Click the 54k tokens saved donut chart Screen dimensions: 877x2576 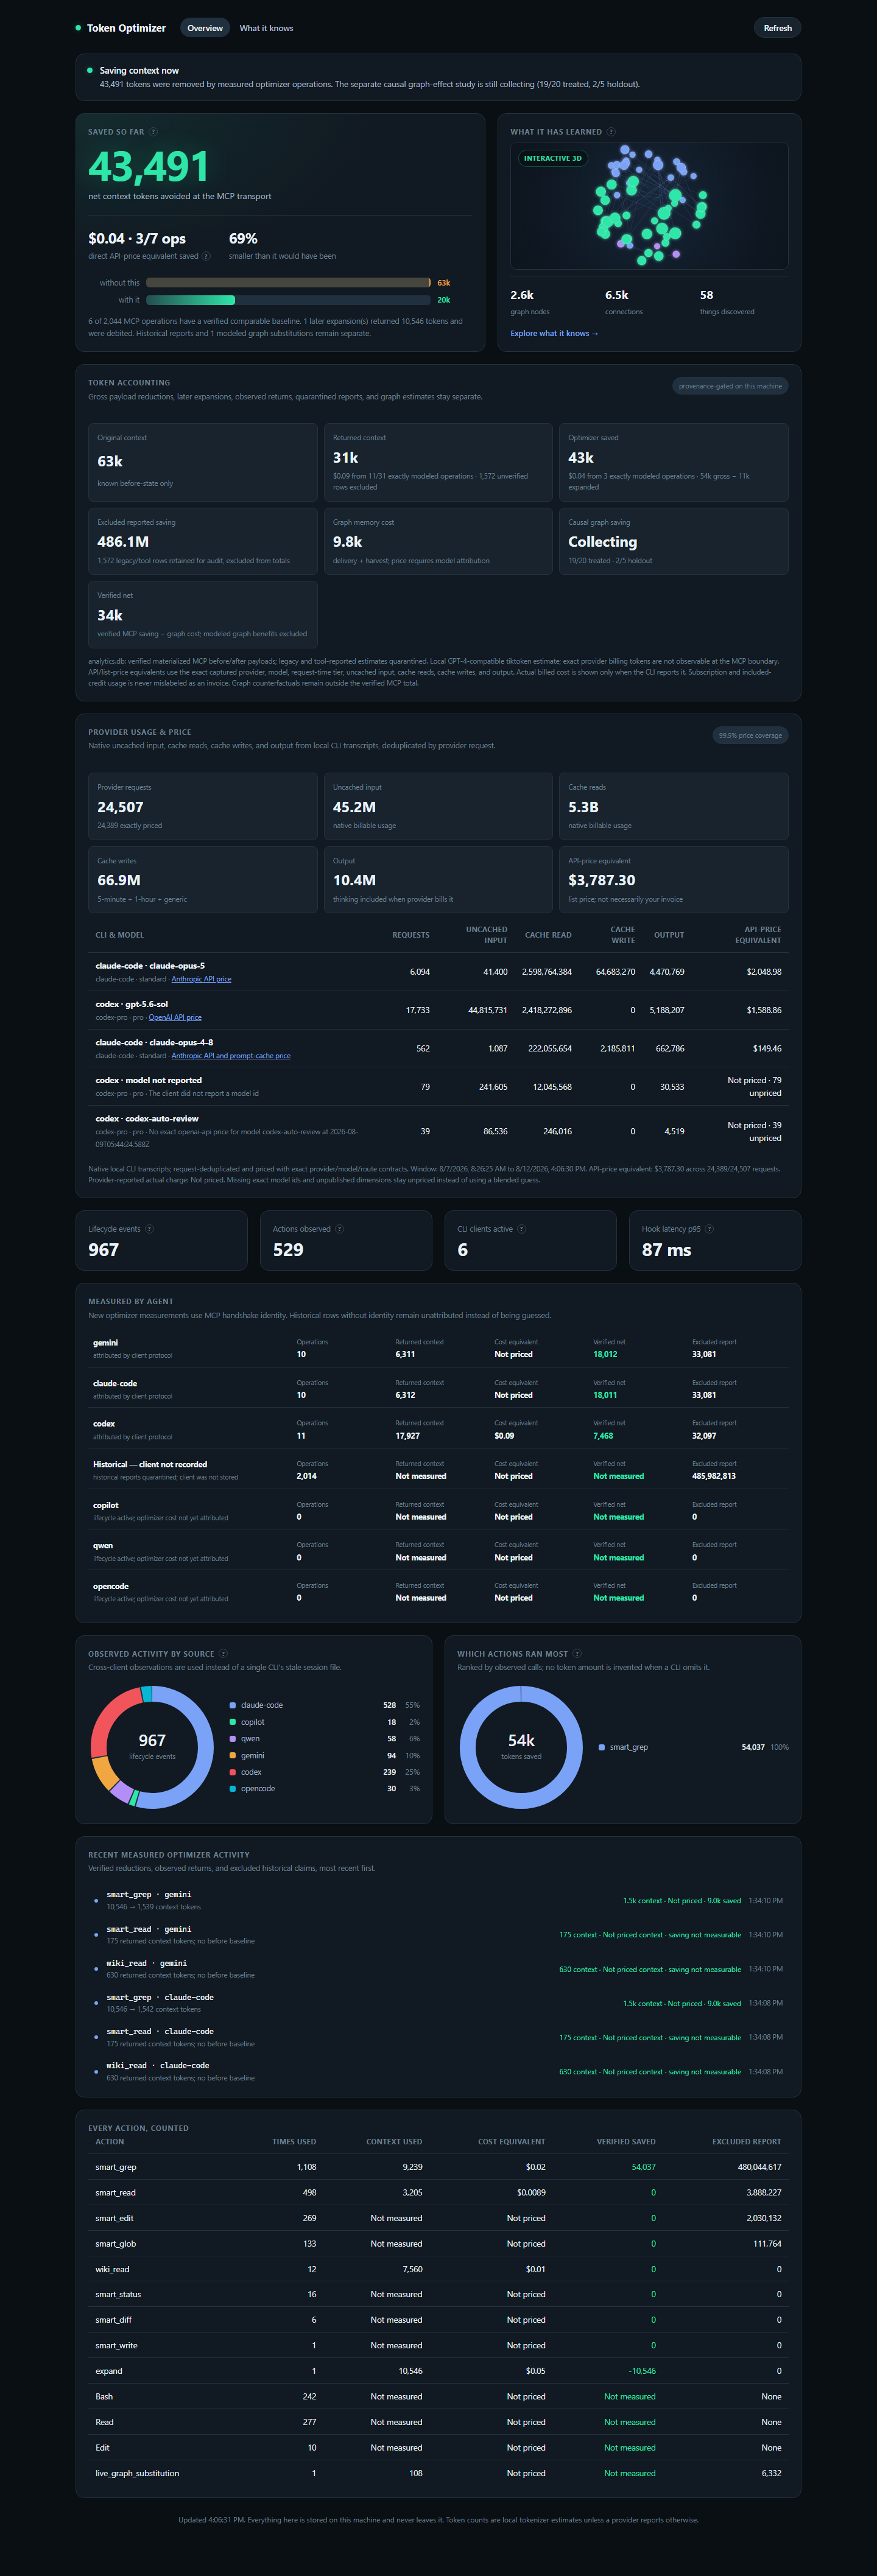[x=521, y=1747]
